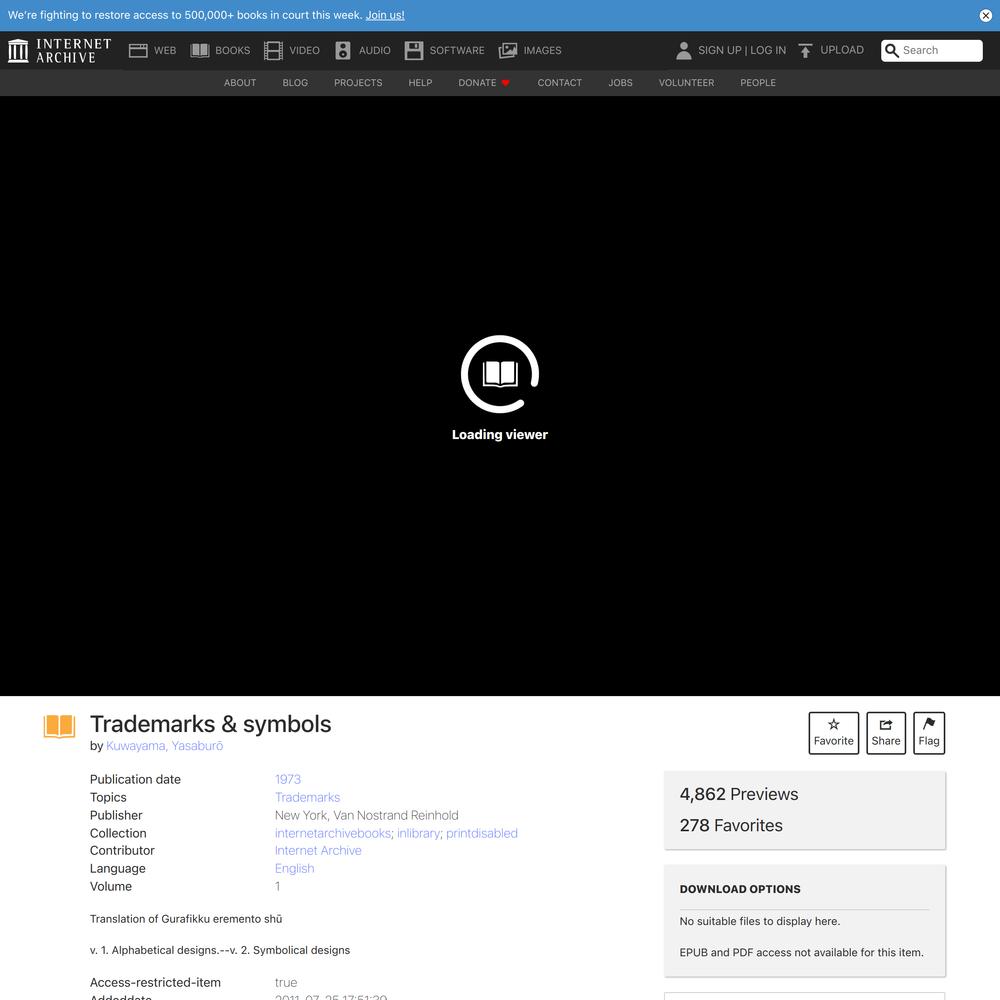
Task: Click the red Donate heart icon
Action: point(506,83)
